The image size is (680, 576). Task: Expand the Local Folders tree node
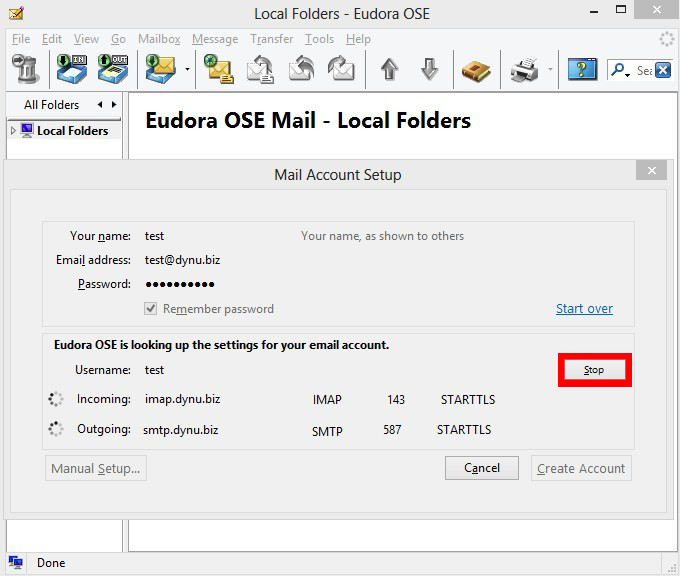13,130
